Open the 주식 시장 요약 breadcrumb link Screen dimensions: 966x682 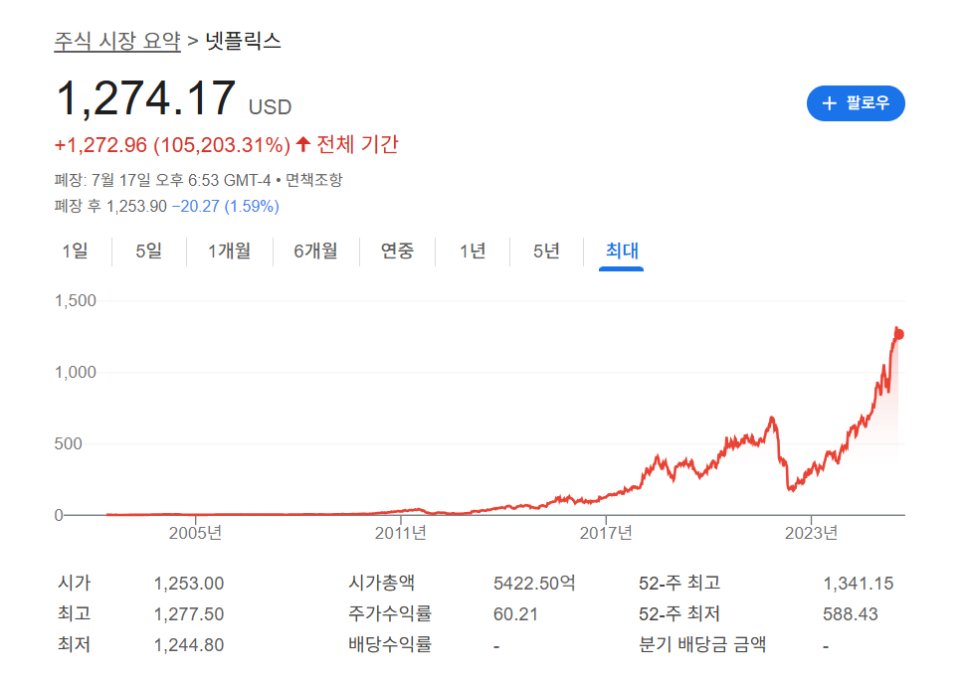coord(117,41)
